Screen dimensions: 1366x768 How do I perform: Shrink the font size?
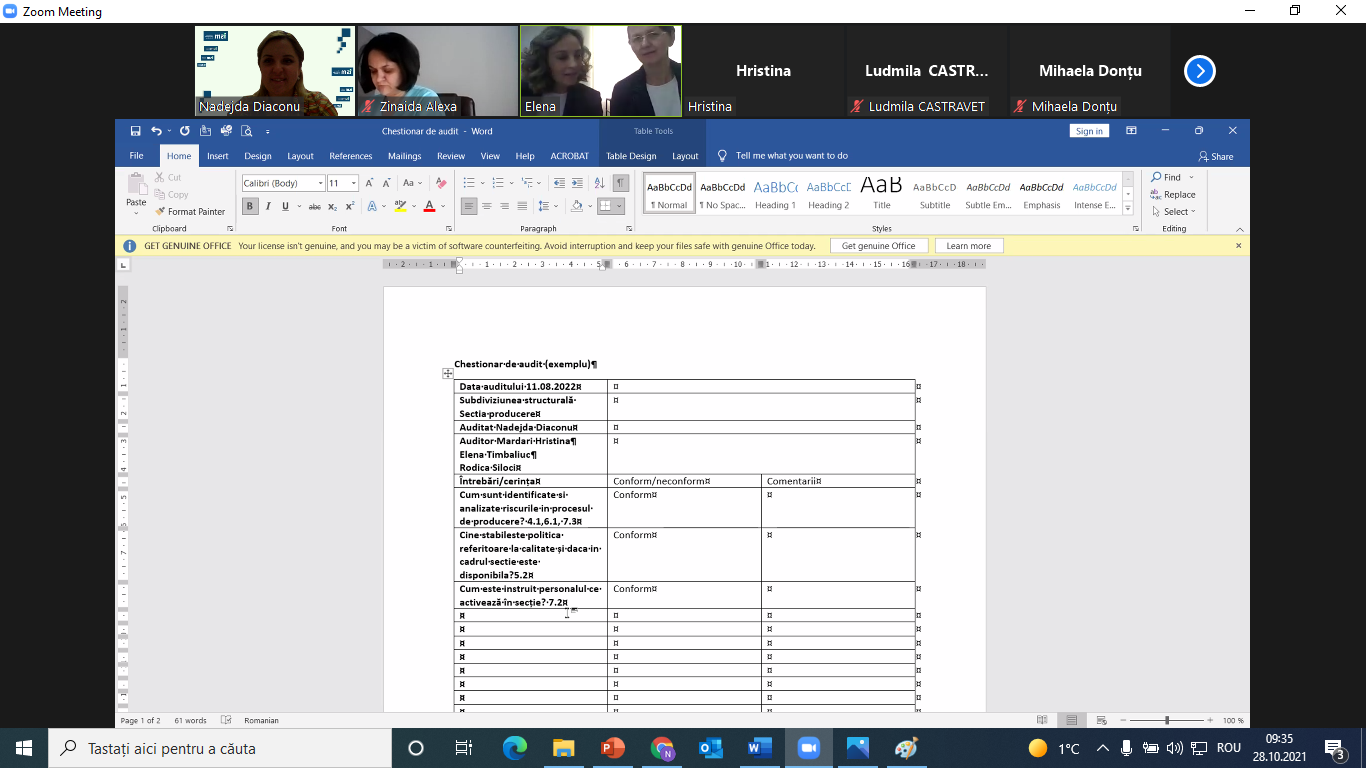coord(386,183)
